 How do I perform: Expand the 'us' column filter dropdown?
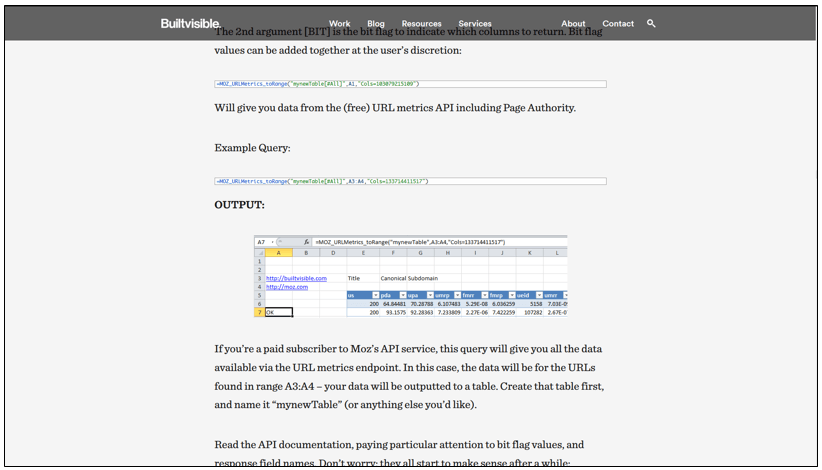(376, 296)
